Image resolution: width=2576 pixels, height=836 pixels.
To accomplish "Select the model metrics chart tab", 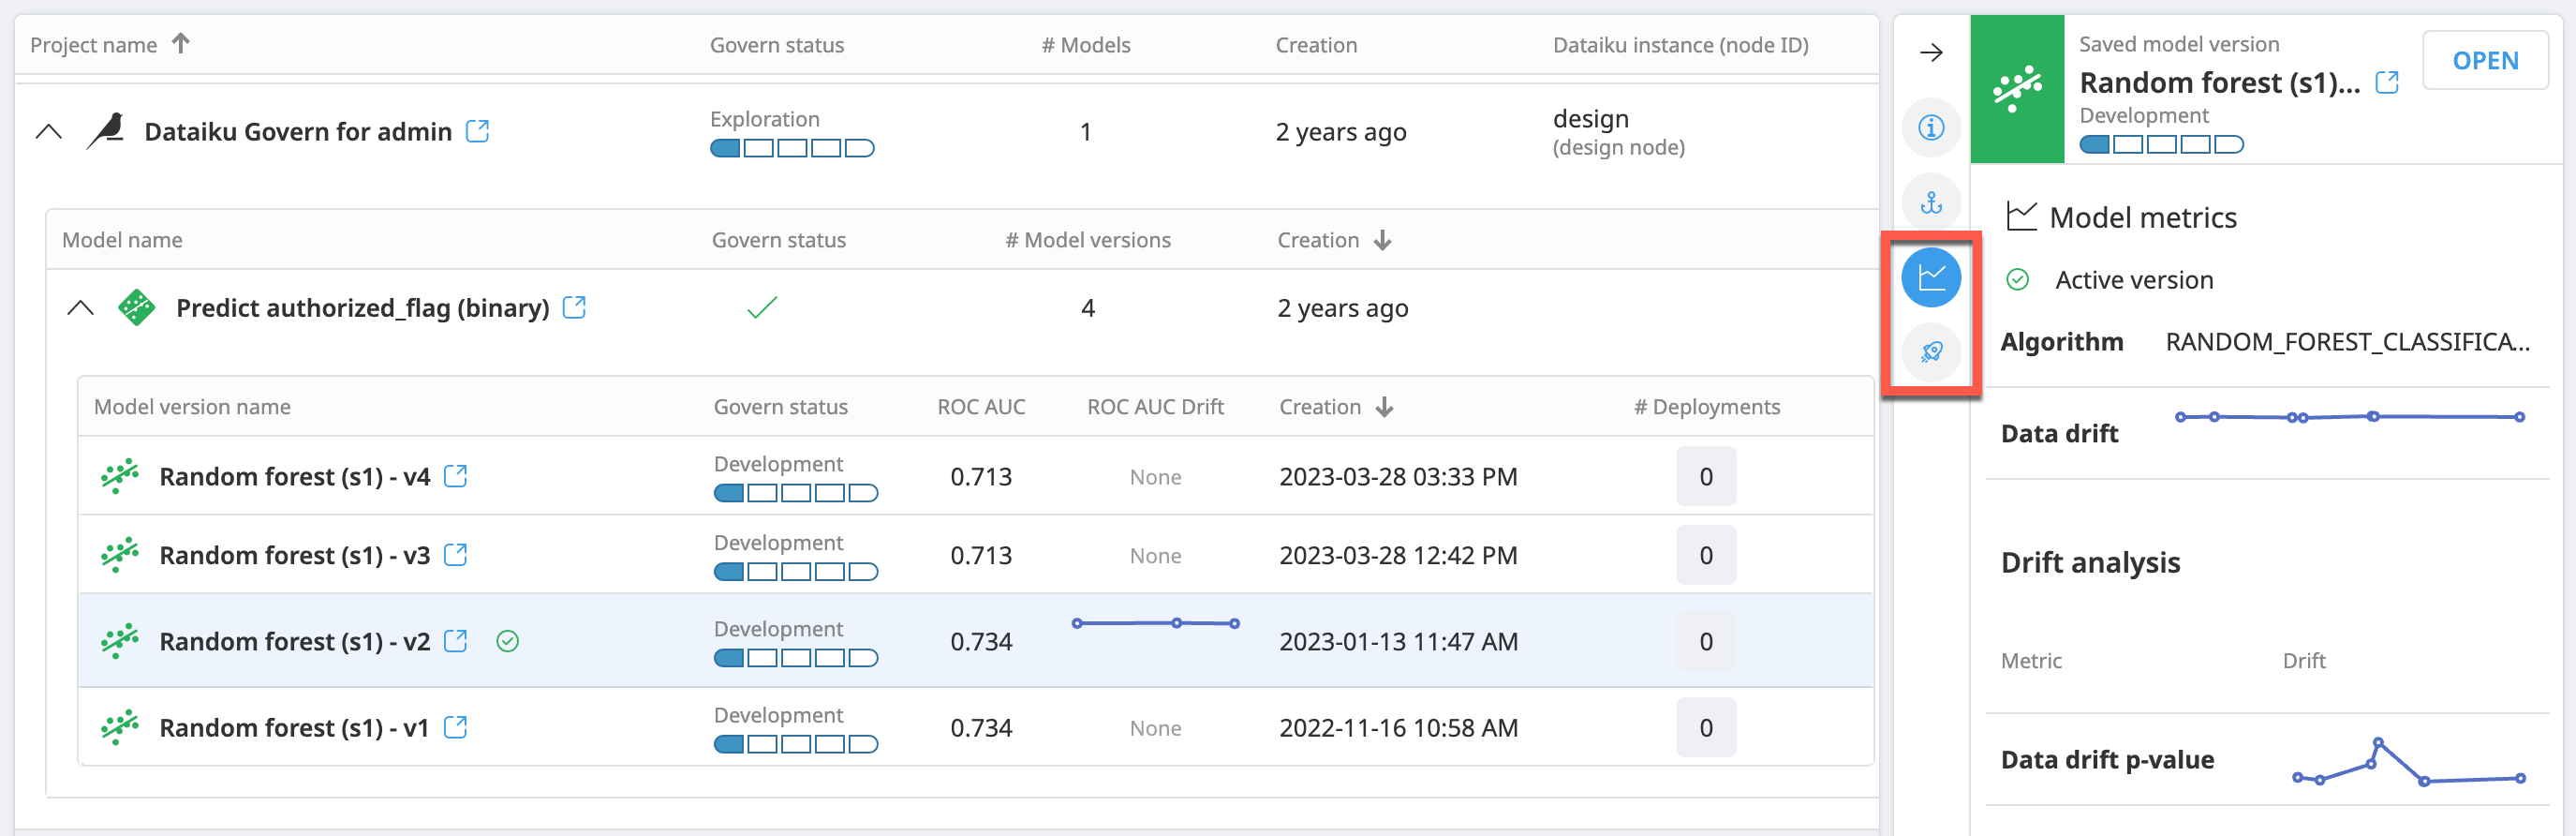I will (x=1931, y=277).
